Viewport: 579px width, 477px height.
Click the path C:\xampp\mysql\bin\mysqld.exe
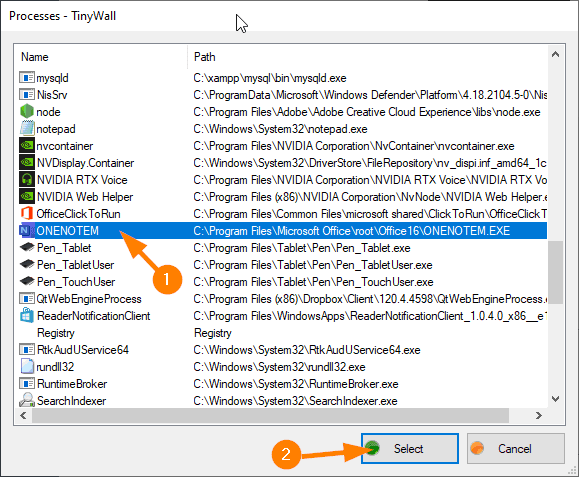pyautogui.click(x=270, y=78)
